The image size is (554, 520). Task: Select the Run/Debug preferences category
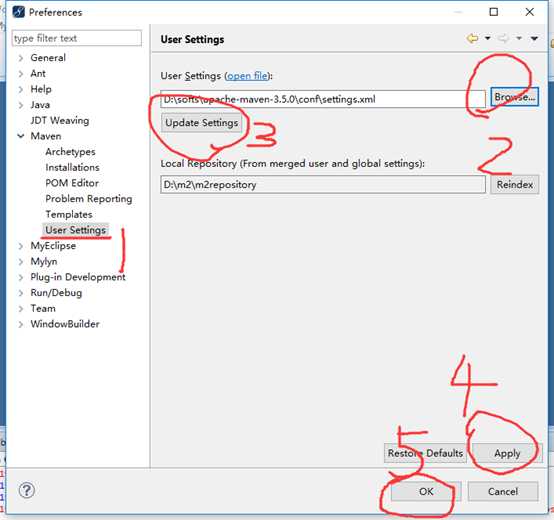pyautogui.click(x=56, y=293)
